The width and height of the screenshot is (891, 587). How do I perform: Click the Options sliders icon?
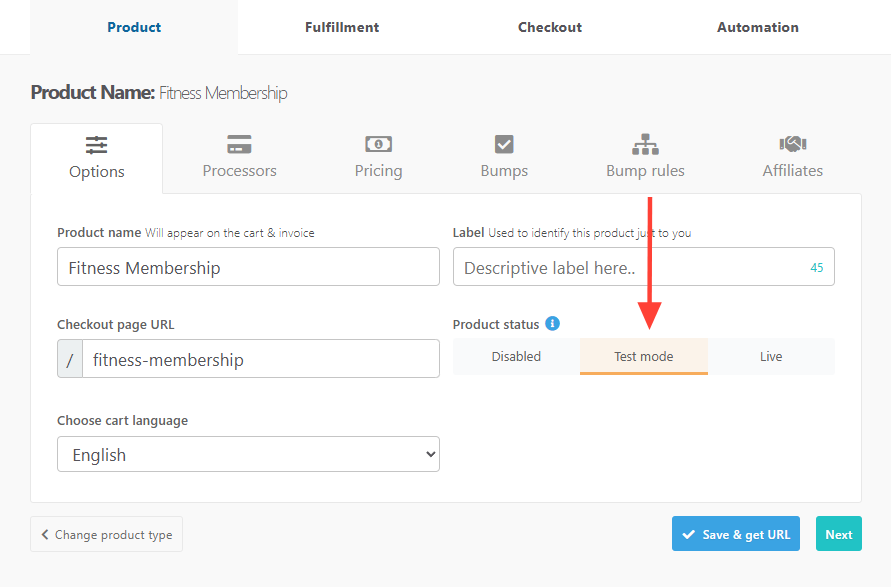click(x=97, y=145)
